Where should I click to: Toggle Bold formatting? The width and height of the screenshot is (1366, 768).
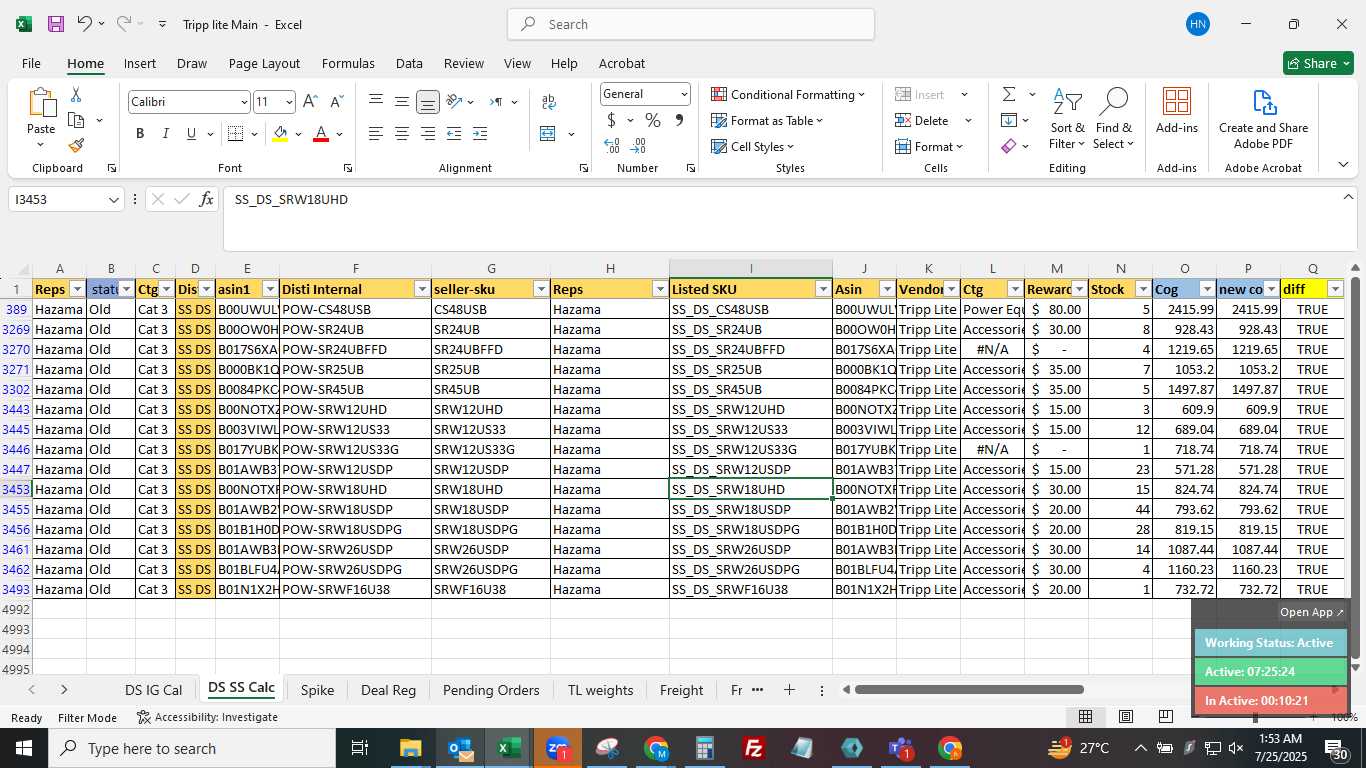(140, 134)
